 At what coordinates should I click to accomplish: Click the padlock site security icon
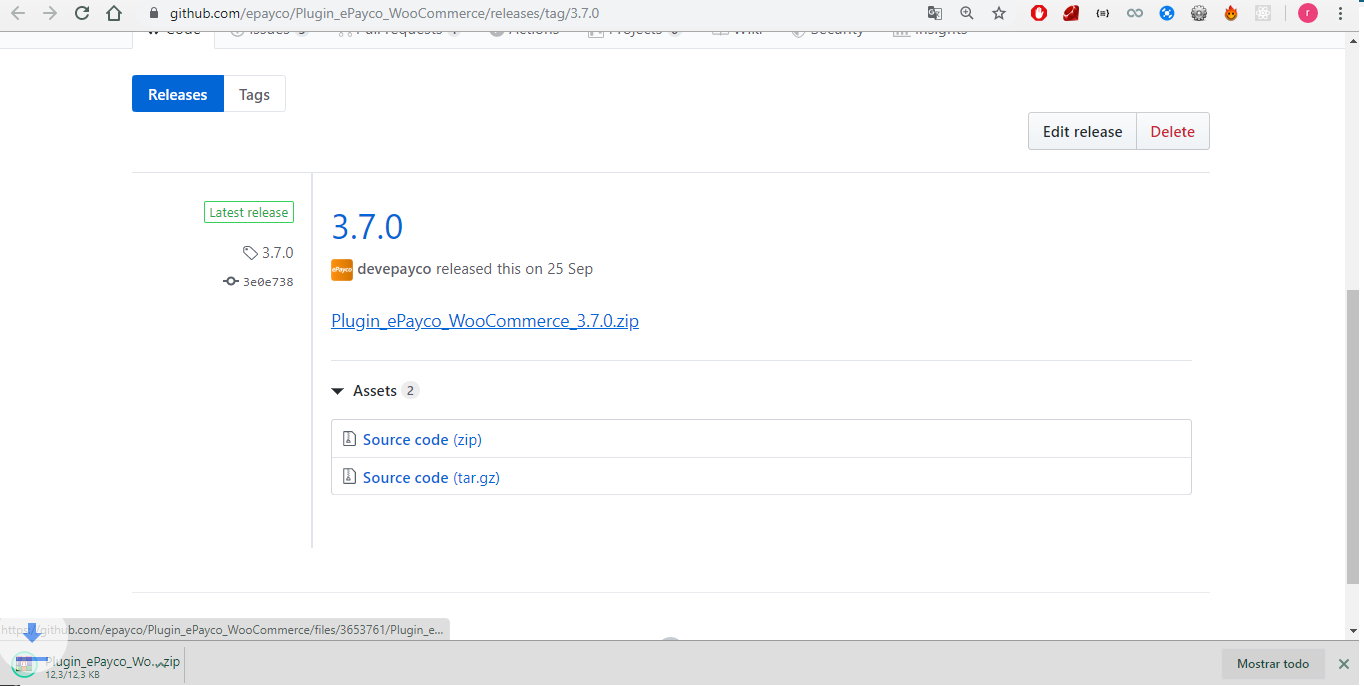[x=153, y=13]
